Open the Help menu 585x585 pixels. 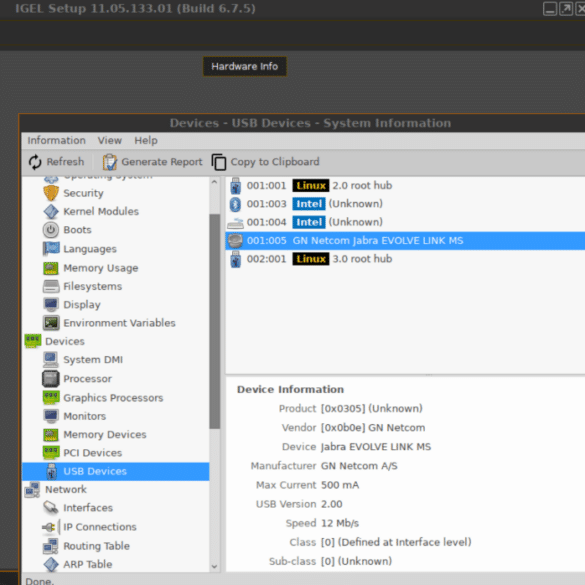point(146,141)
